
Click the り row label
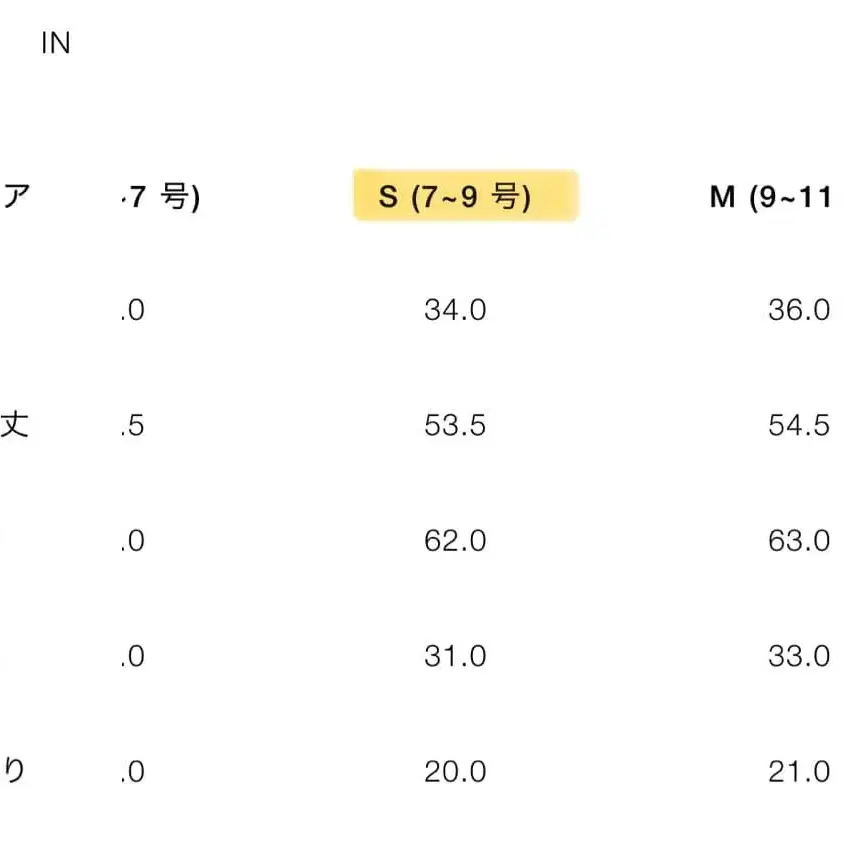pos(16,771)
